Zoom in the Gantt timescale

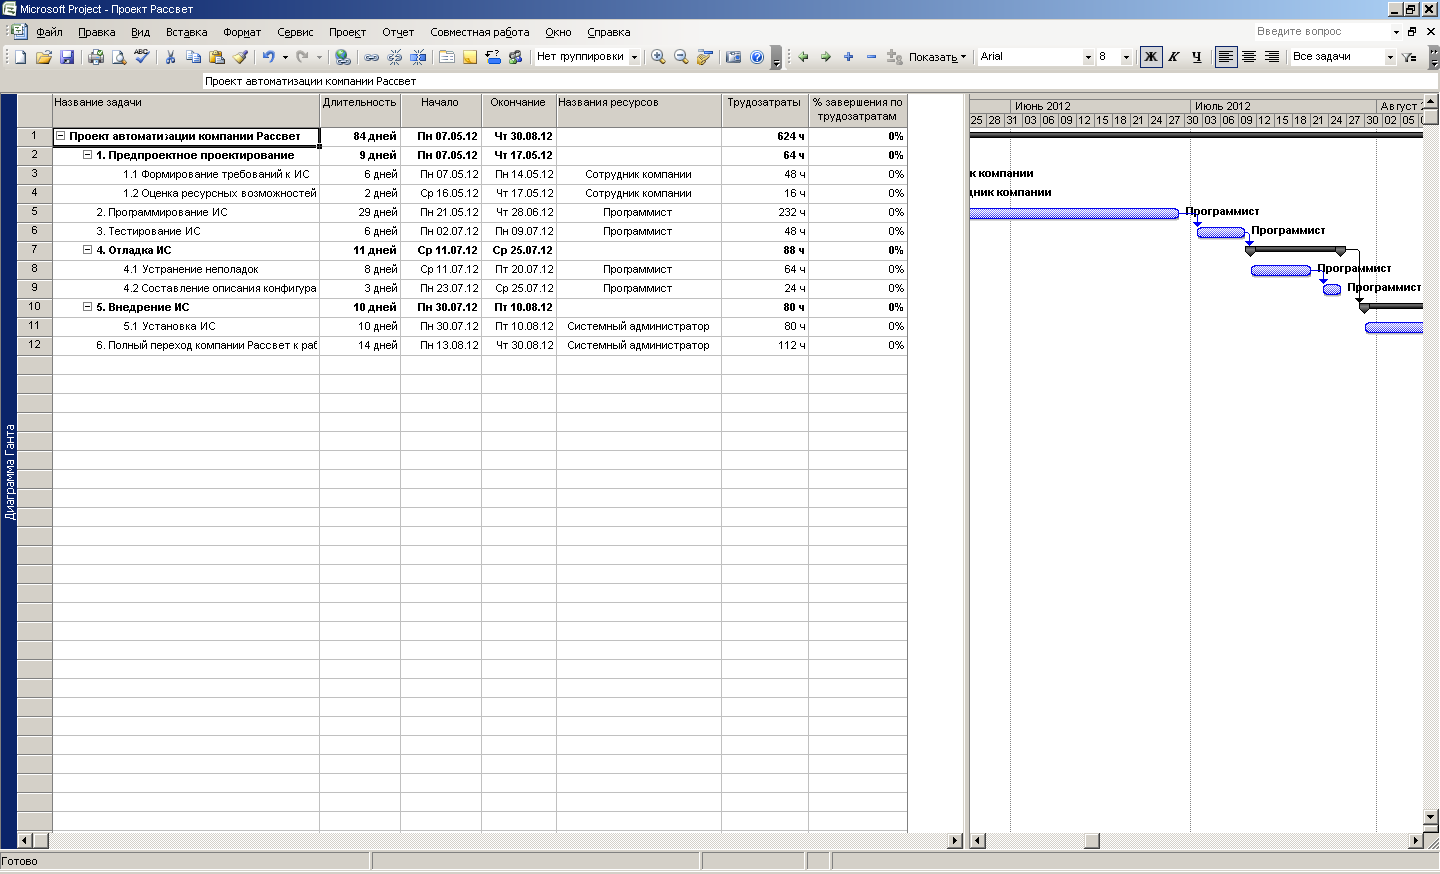click(x=658, y=57)
